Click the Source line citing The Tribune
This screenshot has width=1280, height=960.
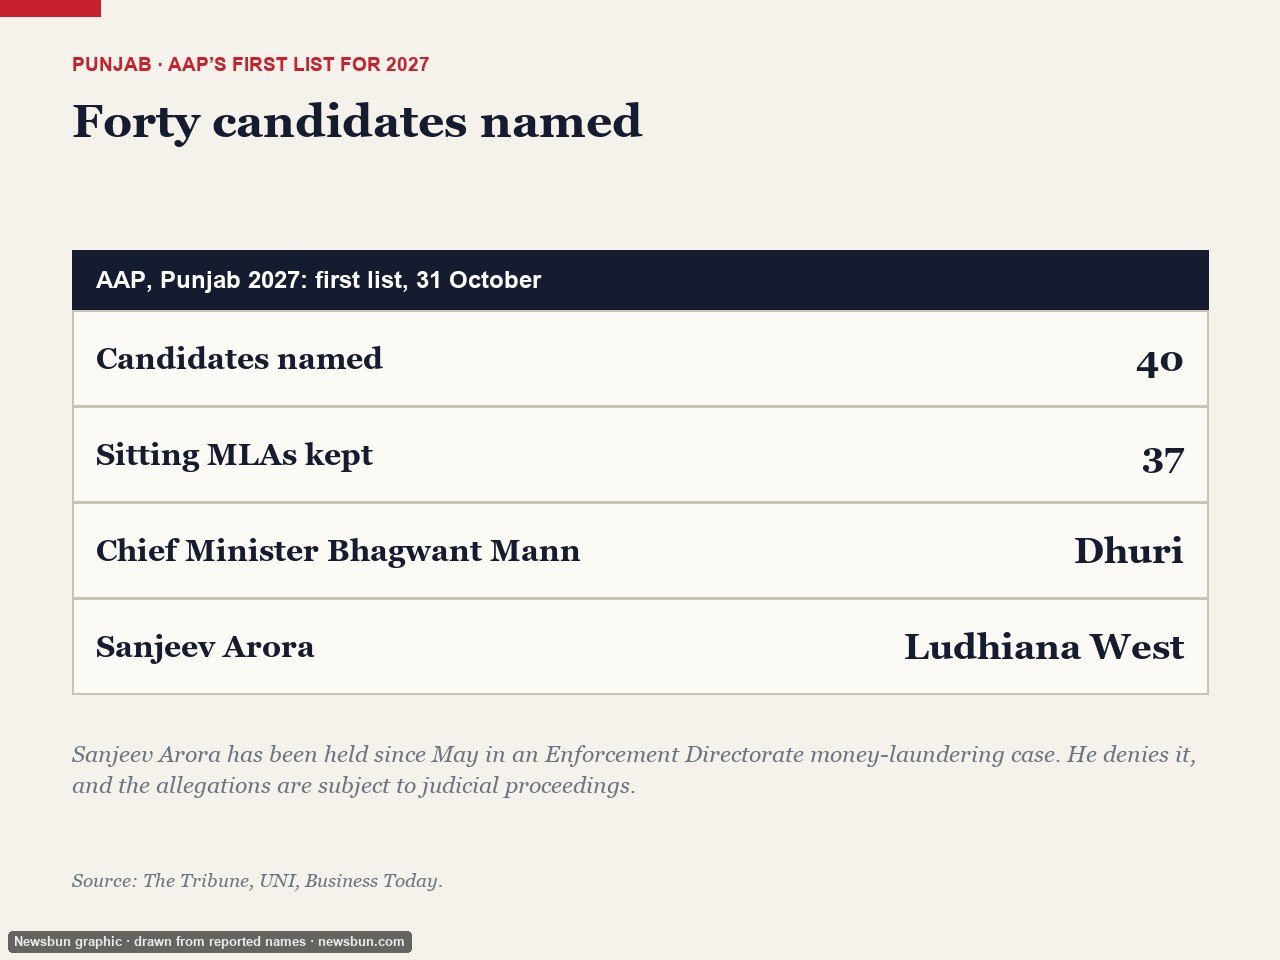click(257, 881)
